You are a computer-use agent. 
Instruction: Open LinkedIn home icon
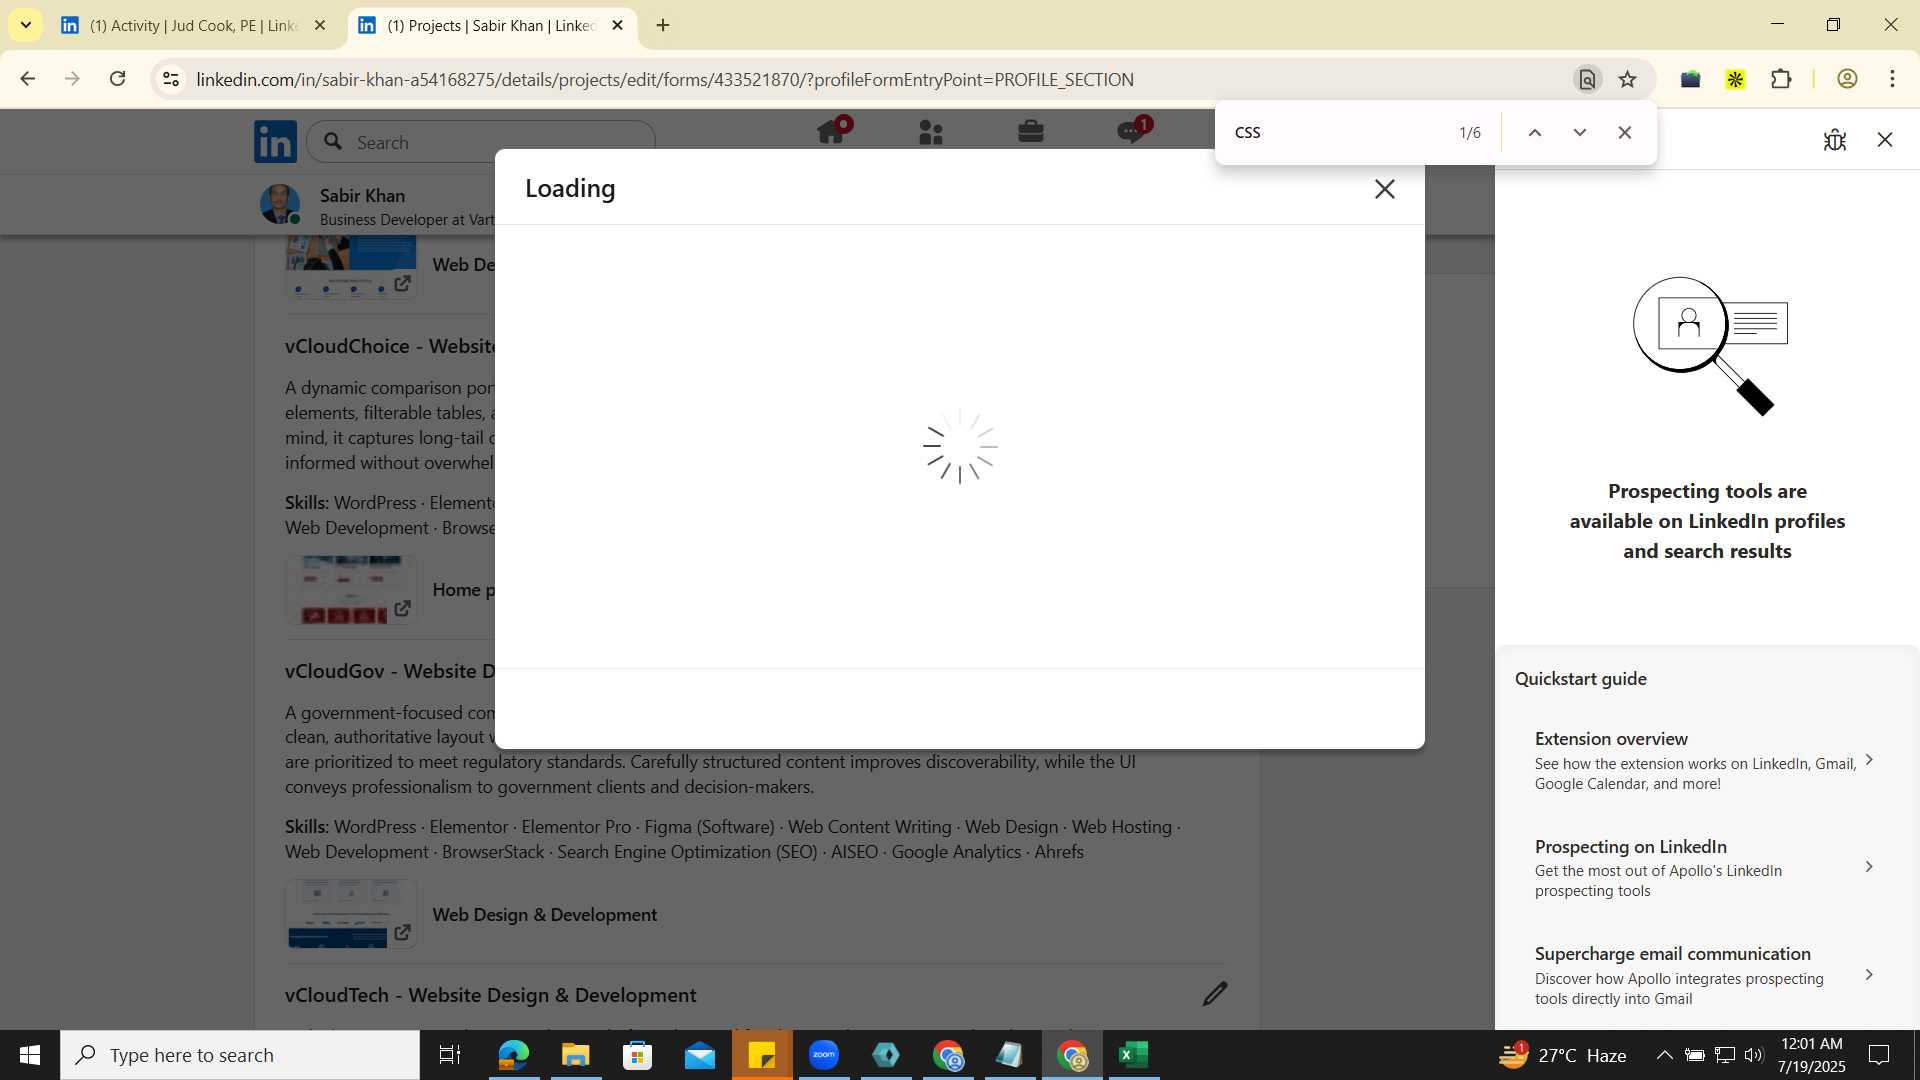pos(832,132)
